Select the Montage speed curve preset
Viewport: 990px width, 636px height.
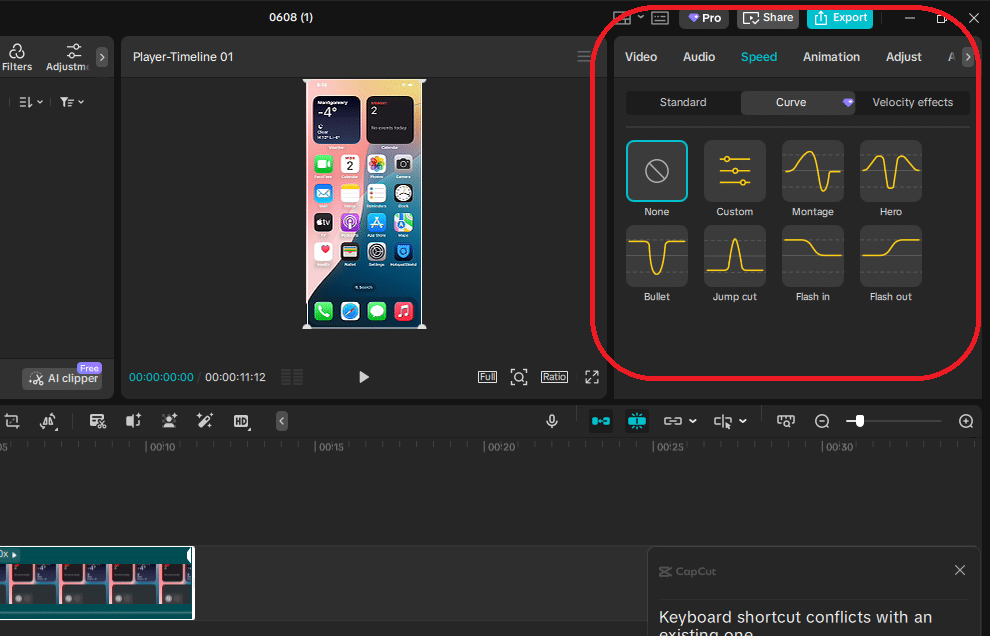(x=813, y=171)
